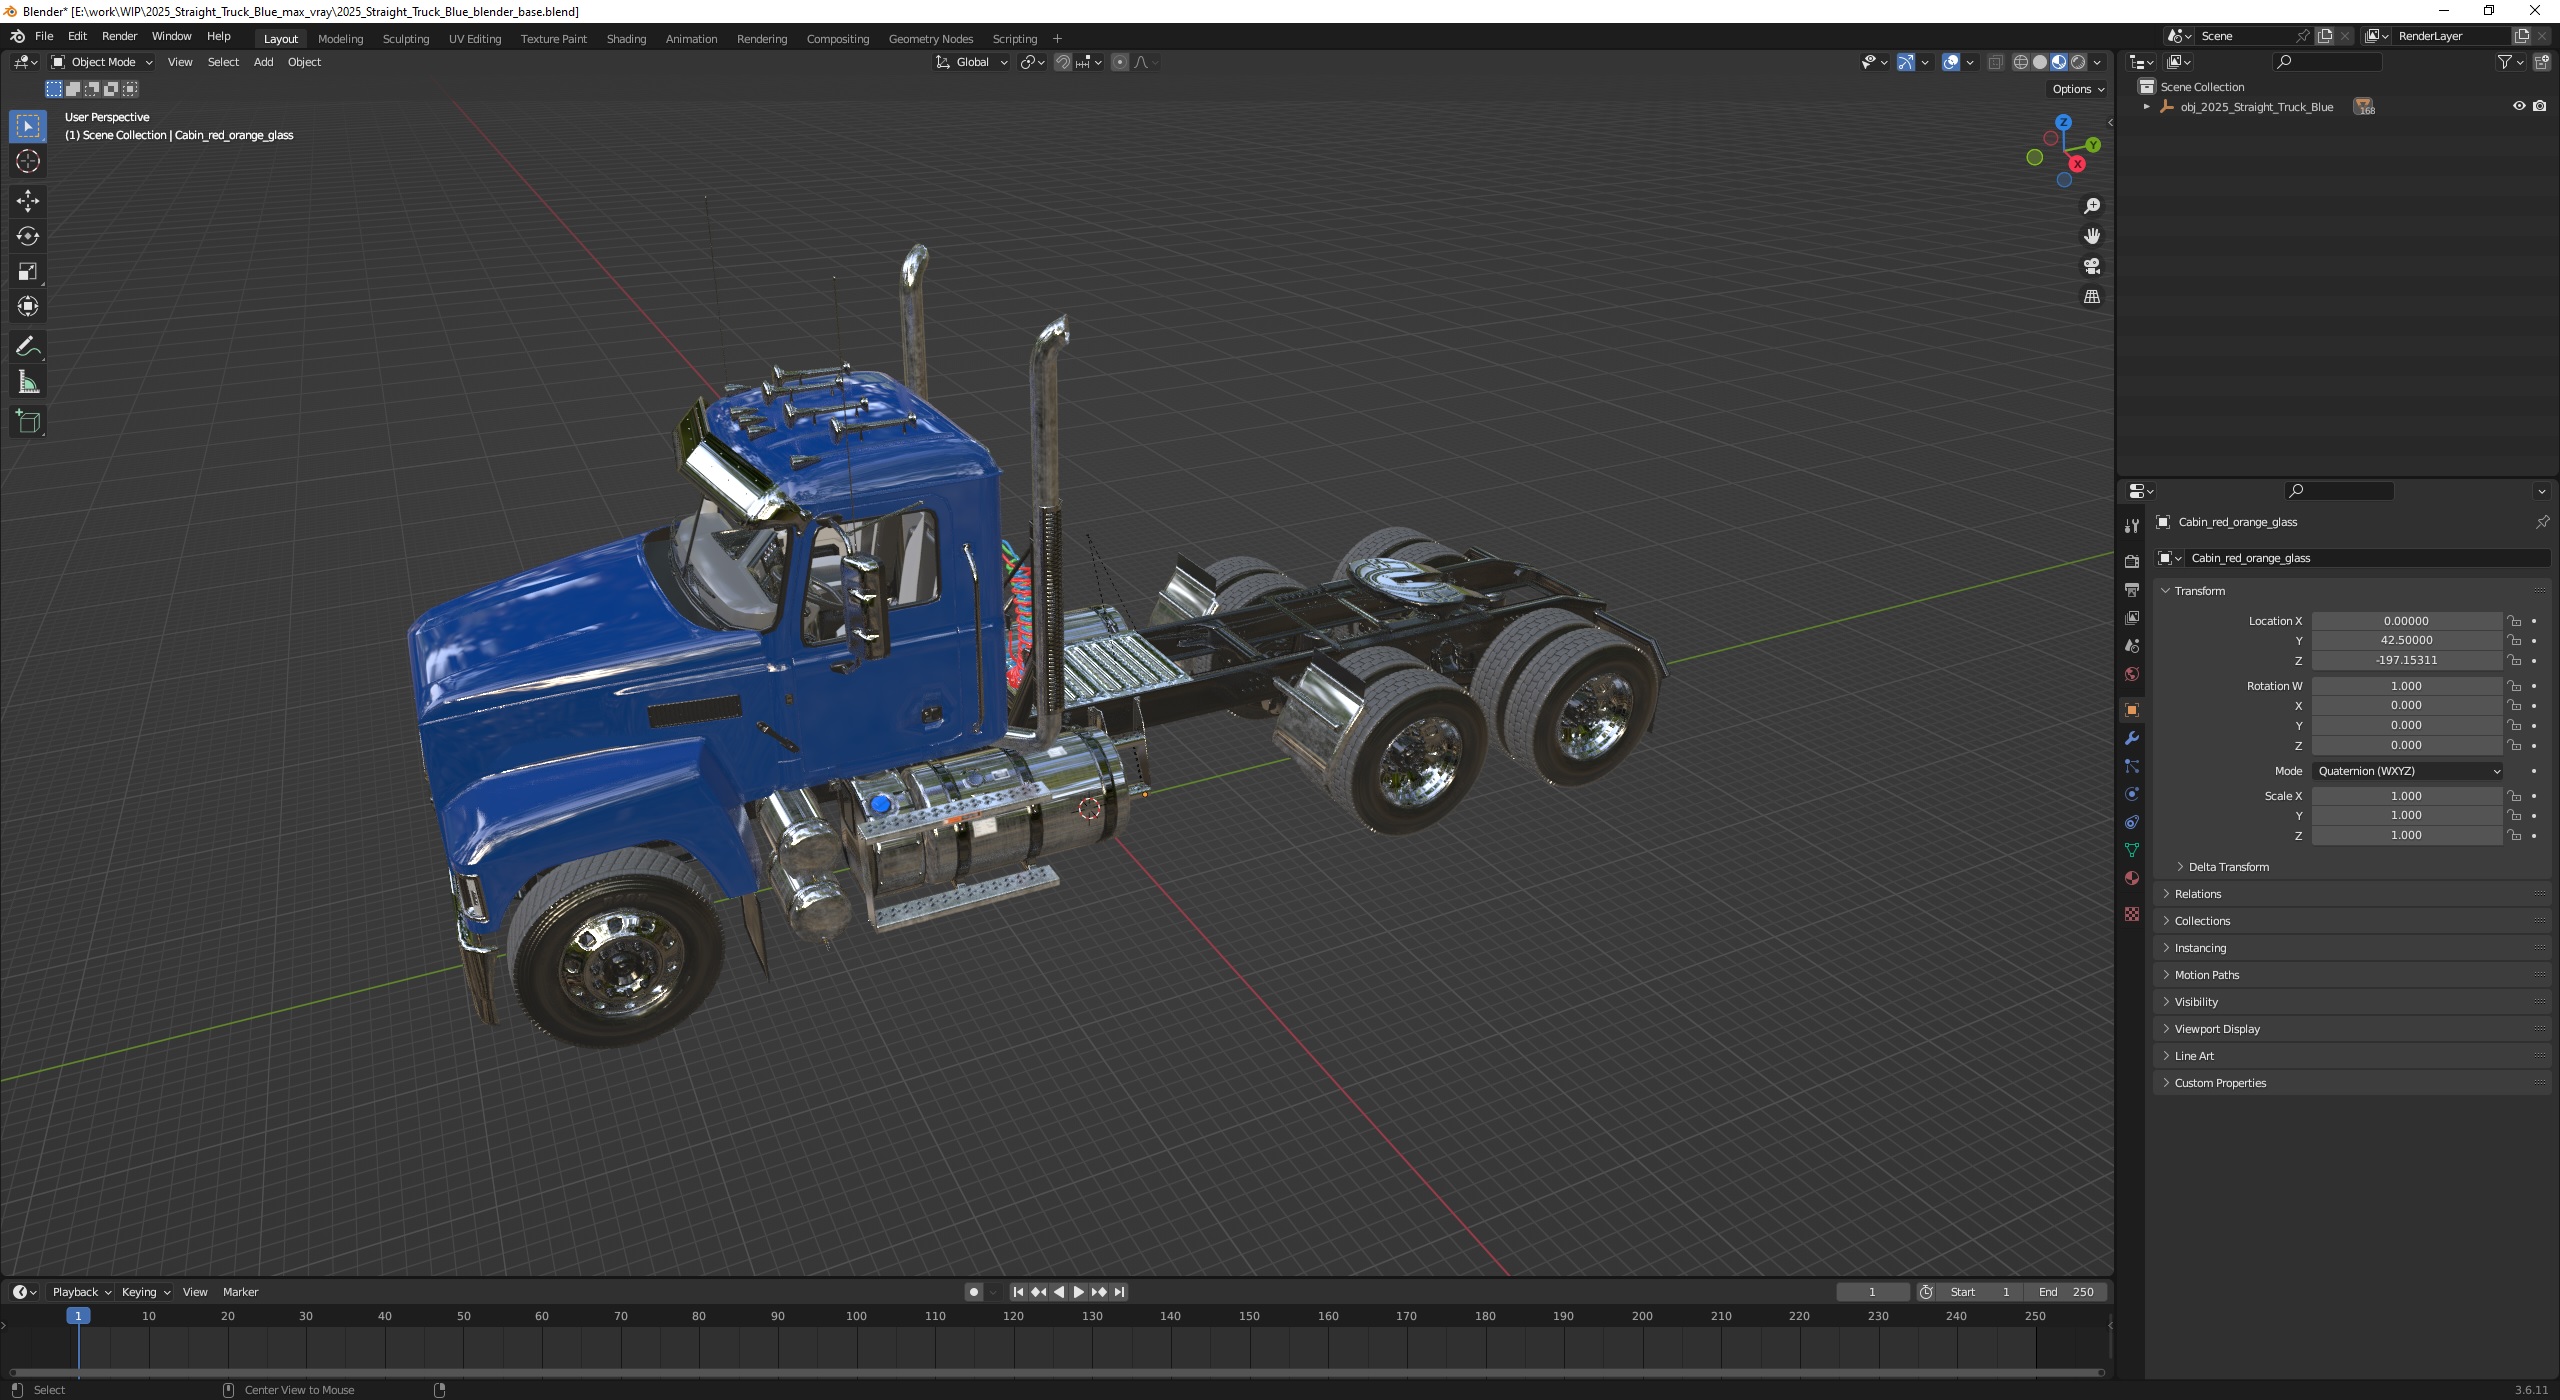Open the Physics properties tab
Viewport: 2560px width, 1400px height.
click(x=2132, y=794)
